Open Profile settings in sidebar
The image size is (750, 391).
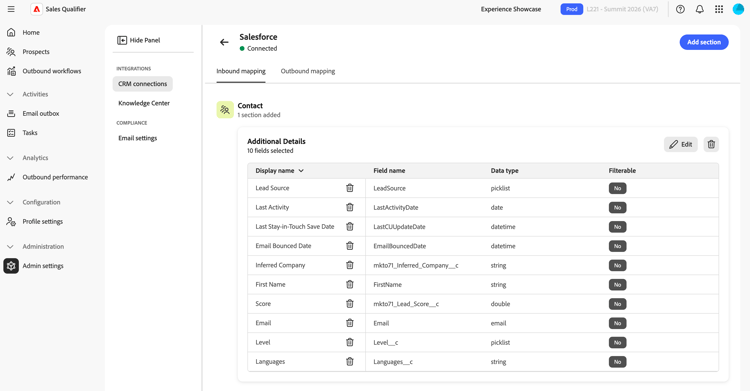(43, 222)
